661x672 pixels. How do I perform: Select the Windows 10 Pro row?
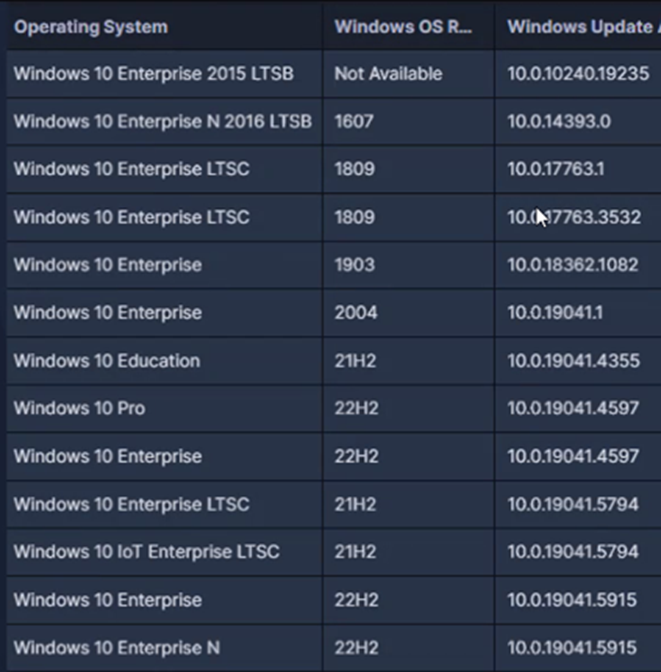pos(79,408)
